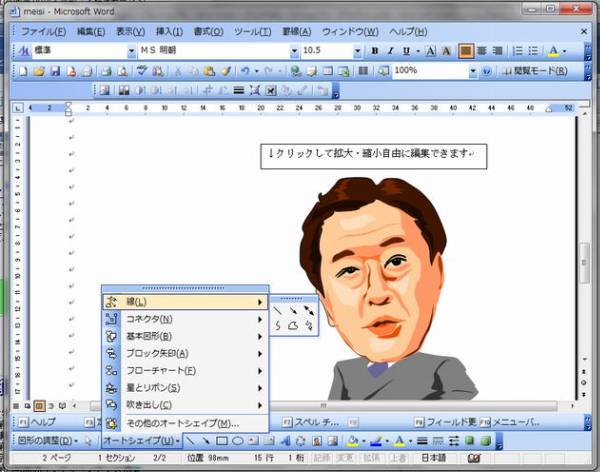Toggle center alignment
The height and width of the screenshot is (472, 600).
tap(482, 51)
